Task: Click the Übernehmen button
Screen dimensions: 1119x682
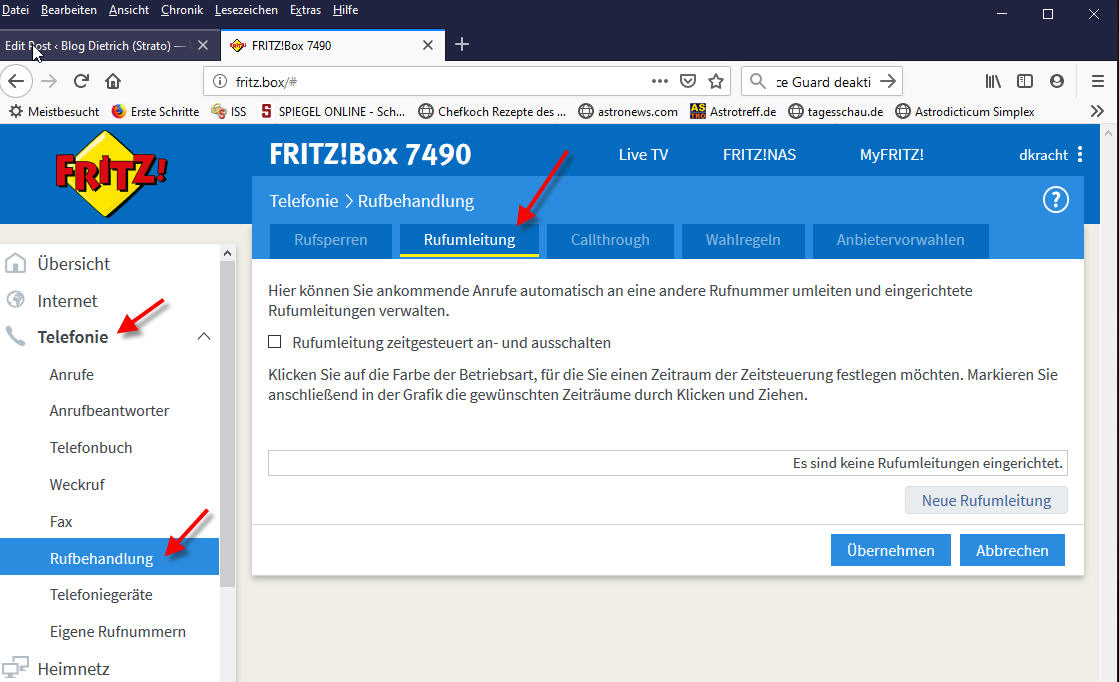Action: pos(890,550)
